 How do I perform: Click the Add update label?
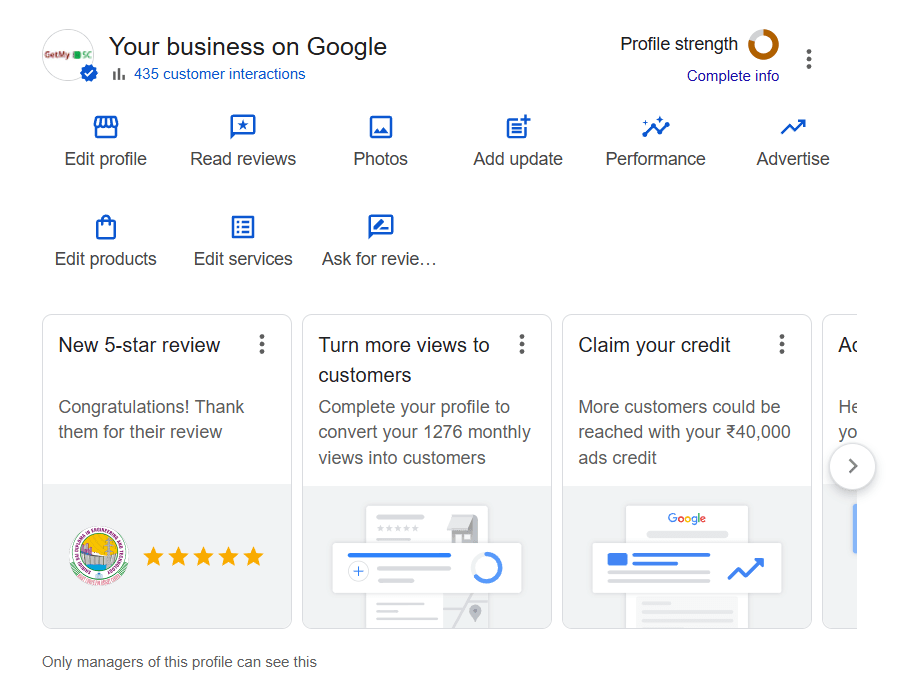point(518,159)
